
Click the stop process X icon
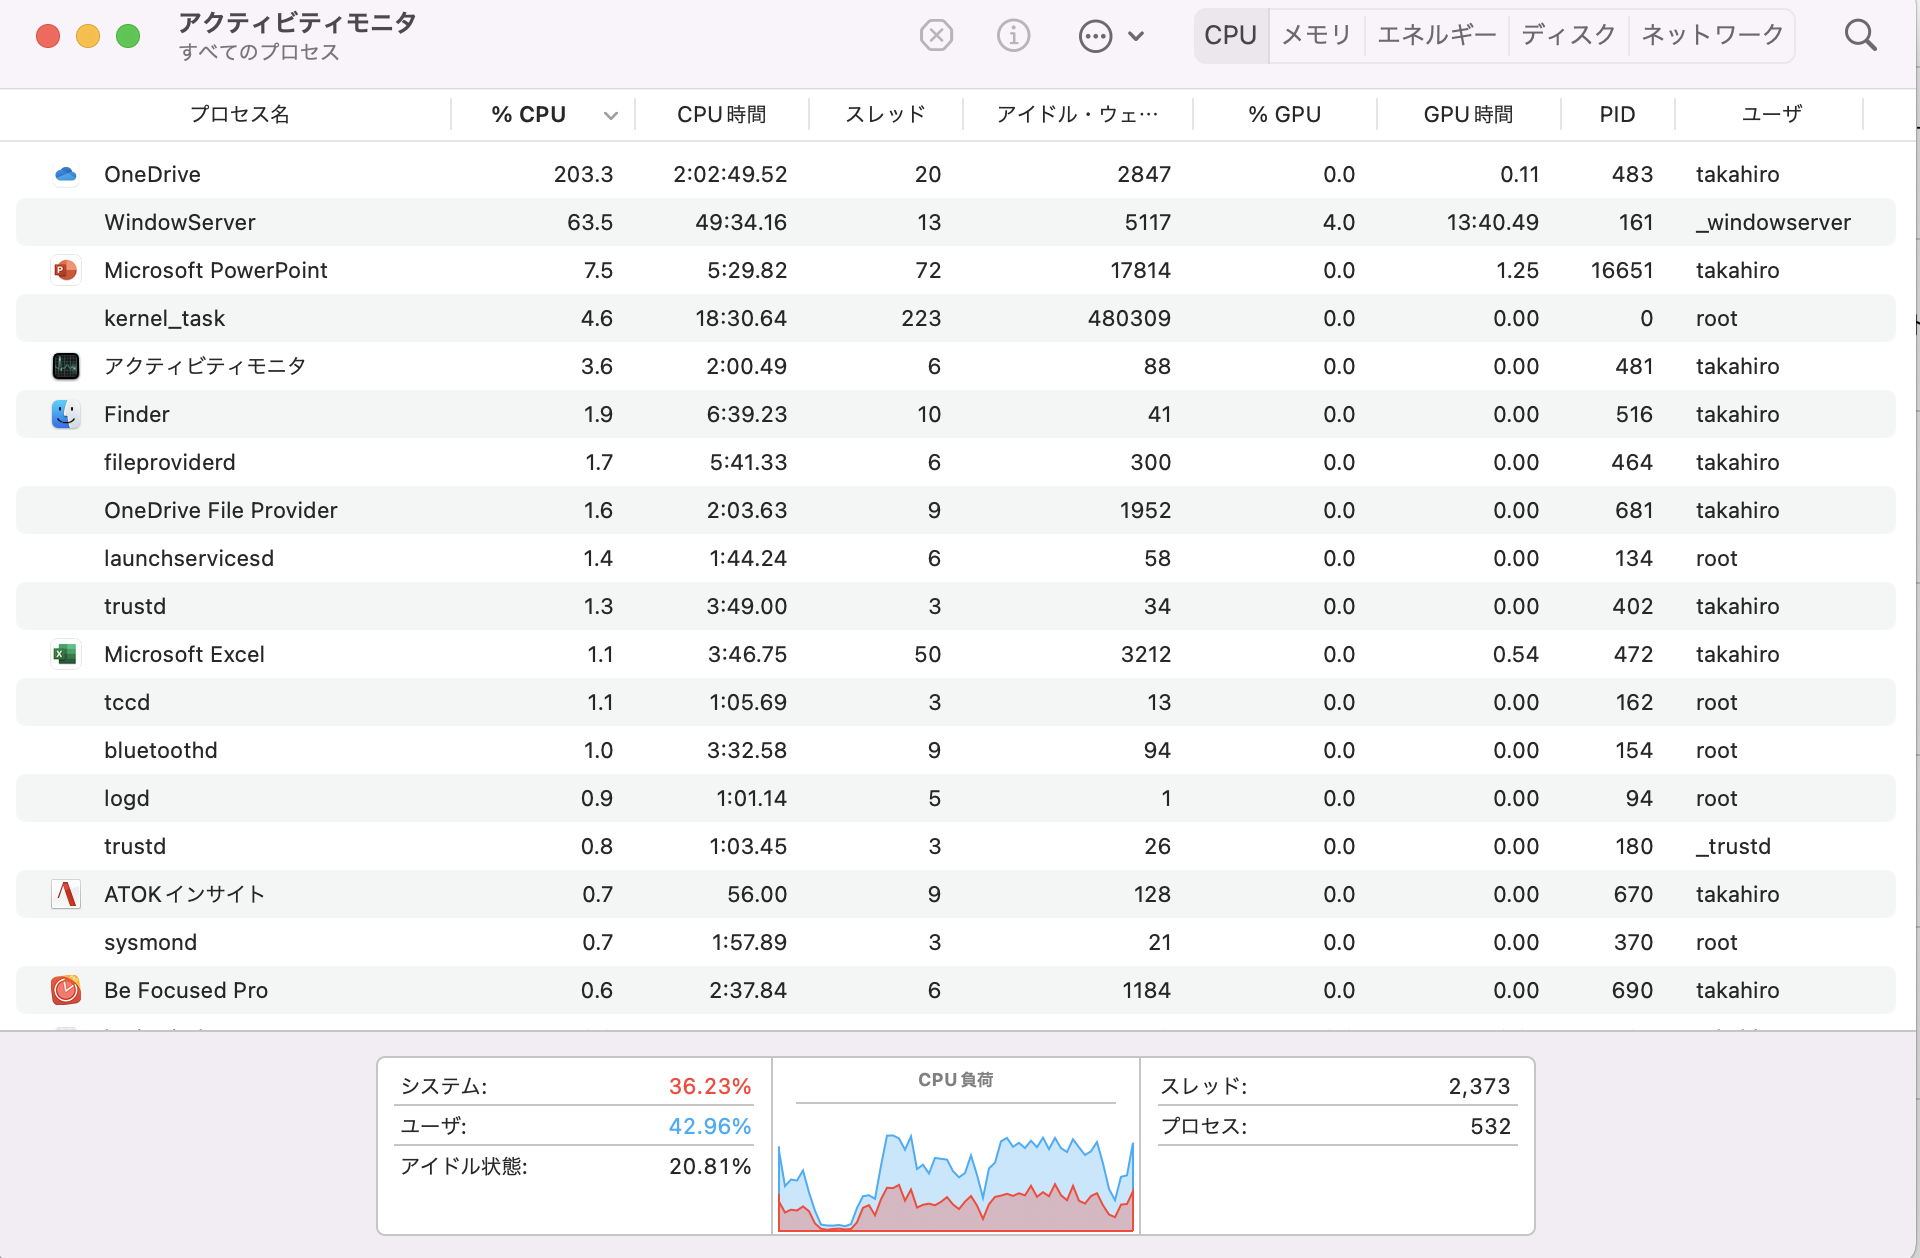(x=936, y=36)
